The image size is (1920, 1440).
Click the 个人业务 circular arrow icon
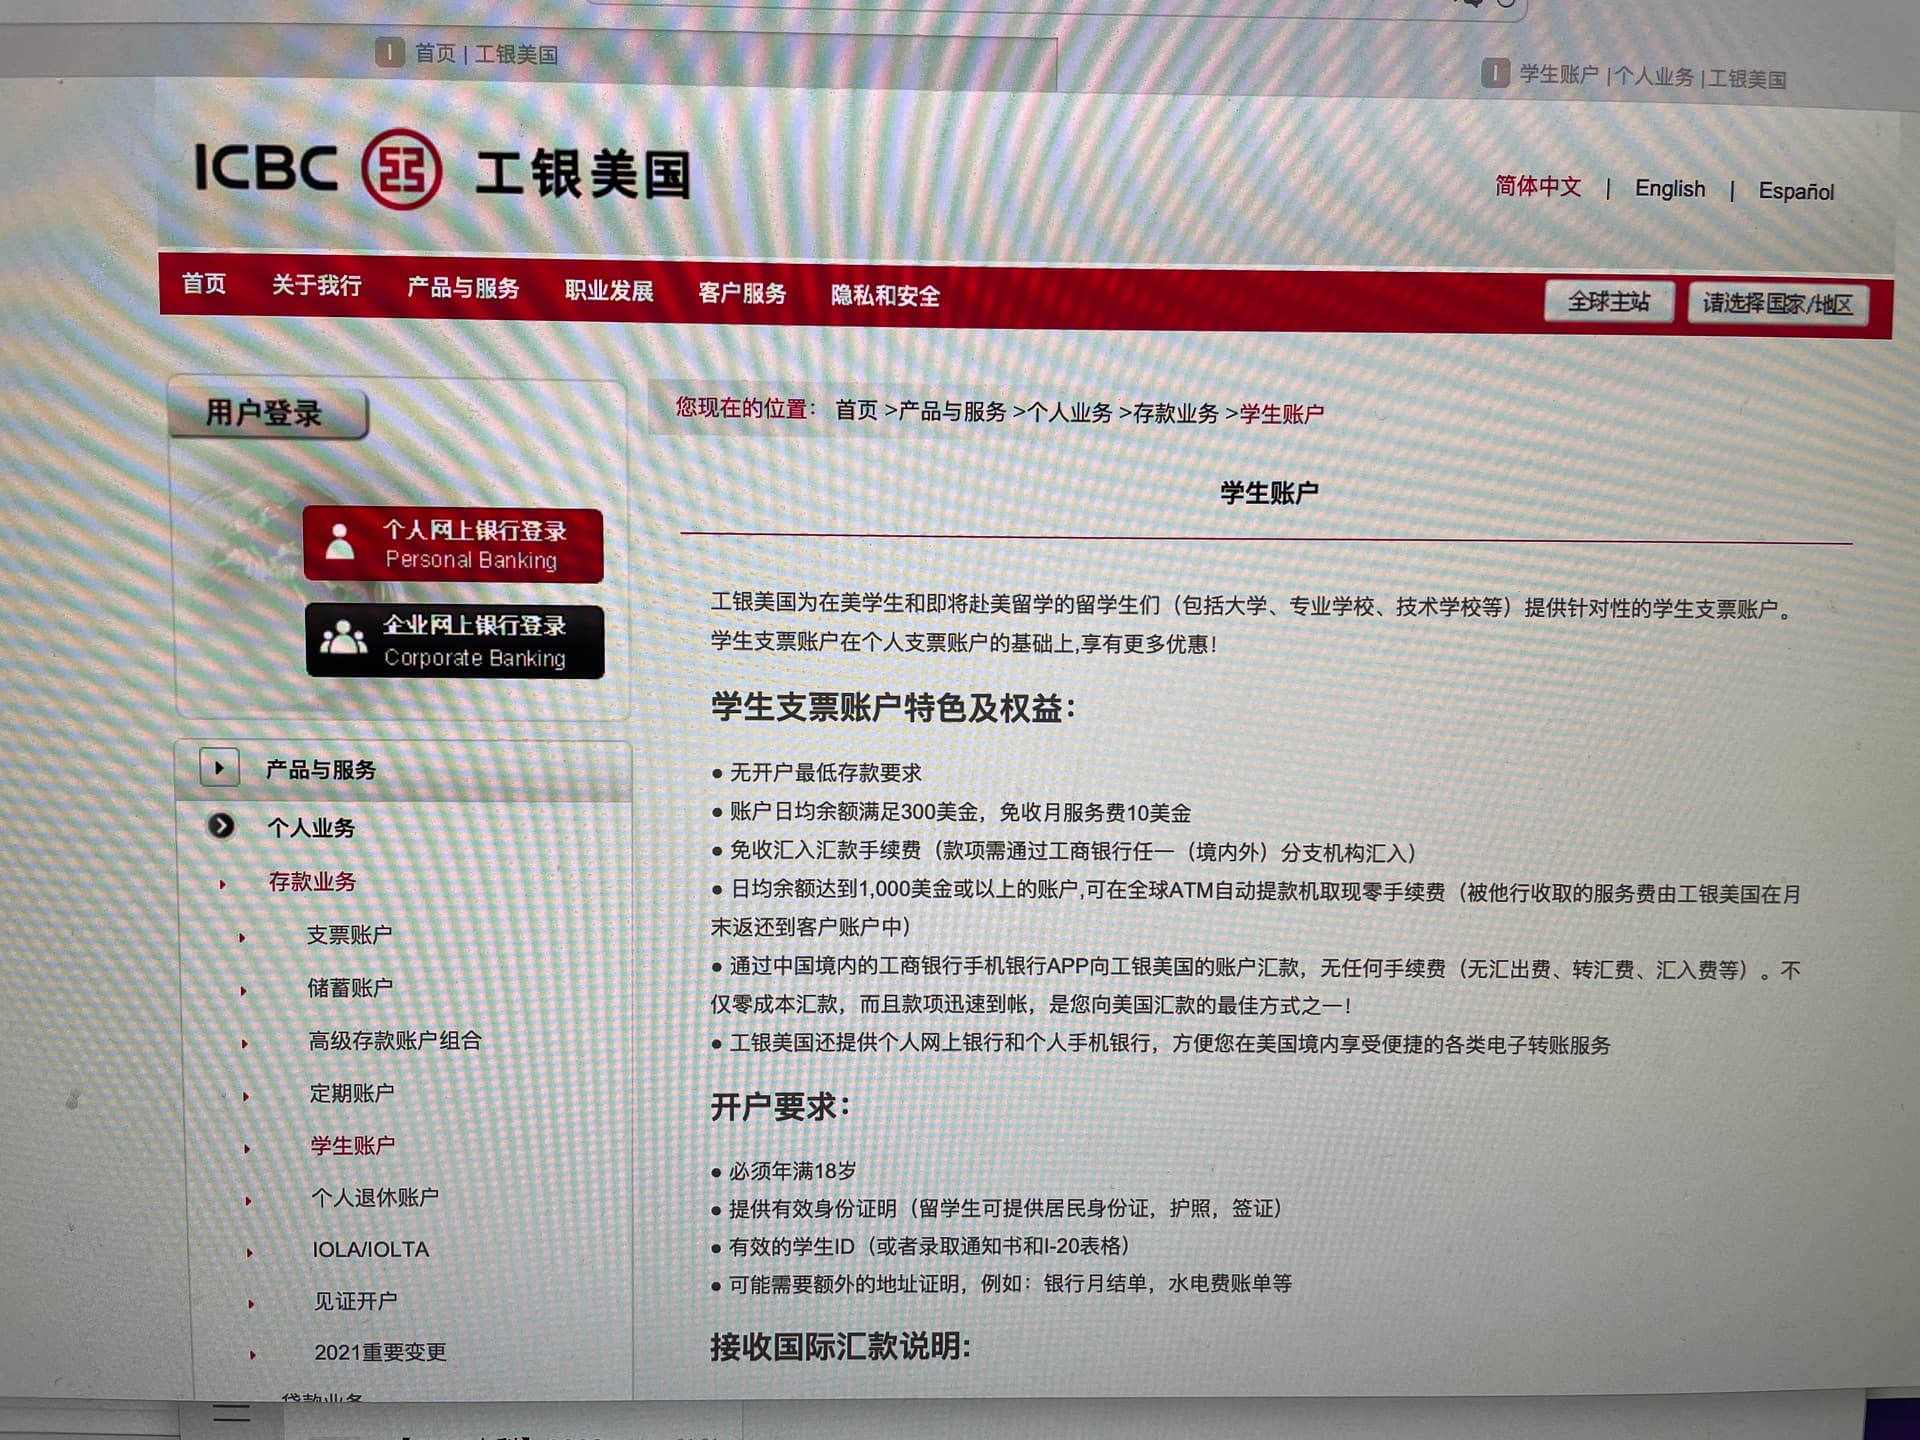pos(222,827)
